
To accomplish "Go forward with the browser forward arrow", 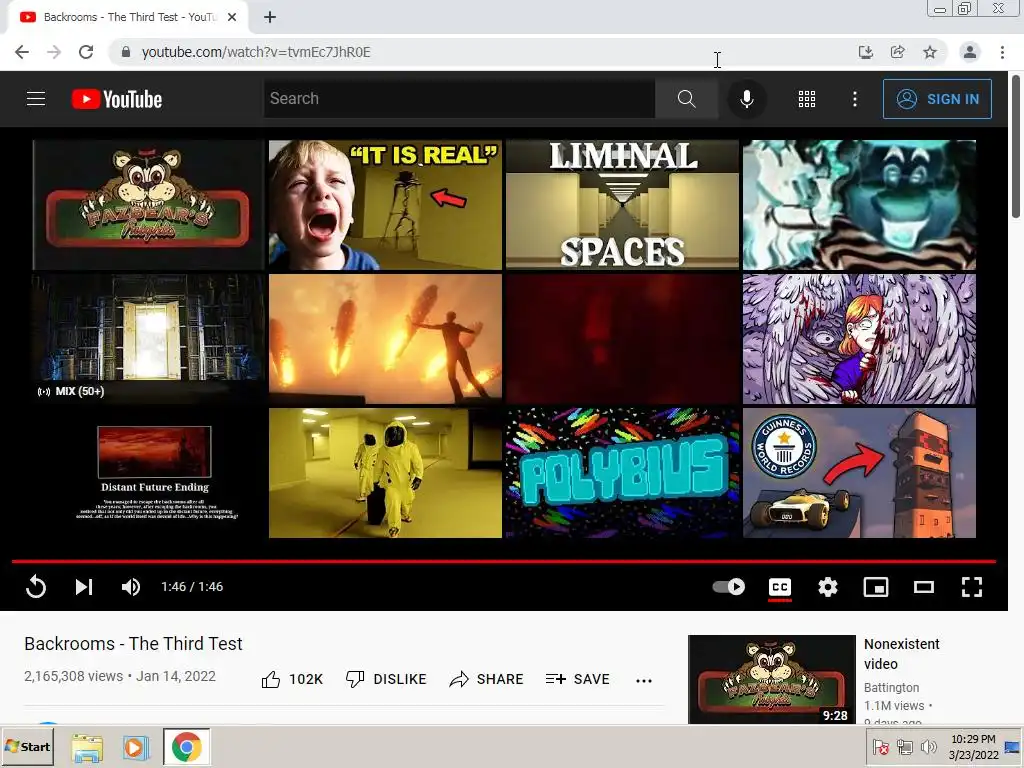I will (54, 52).
